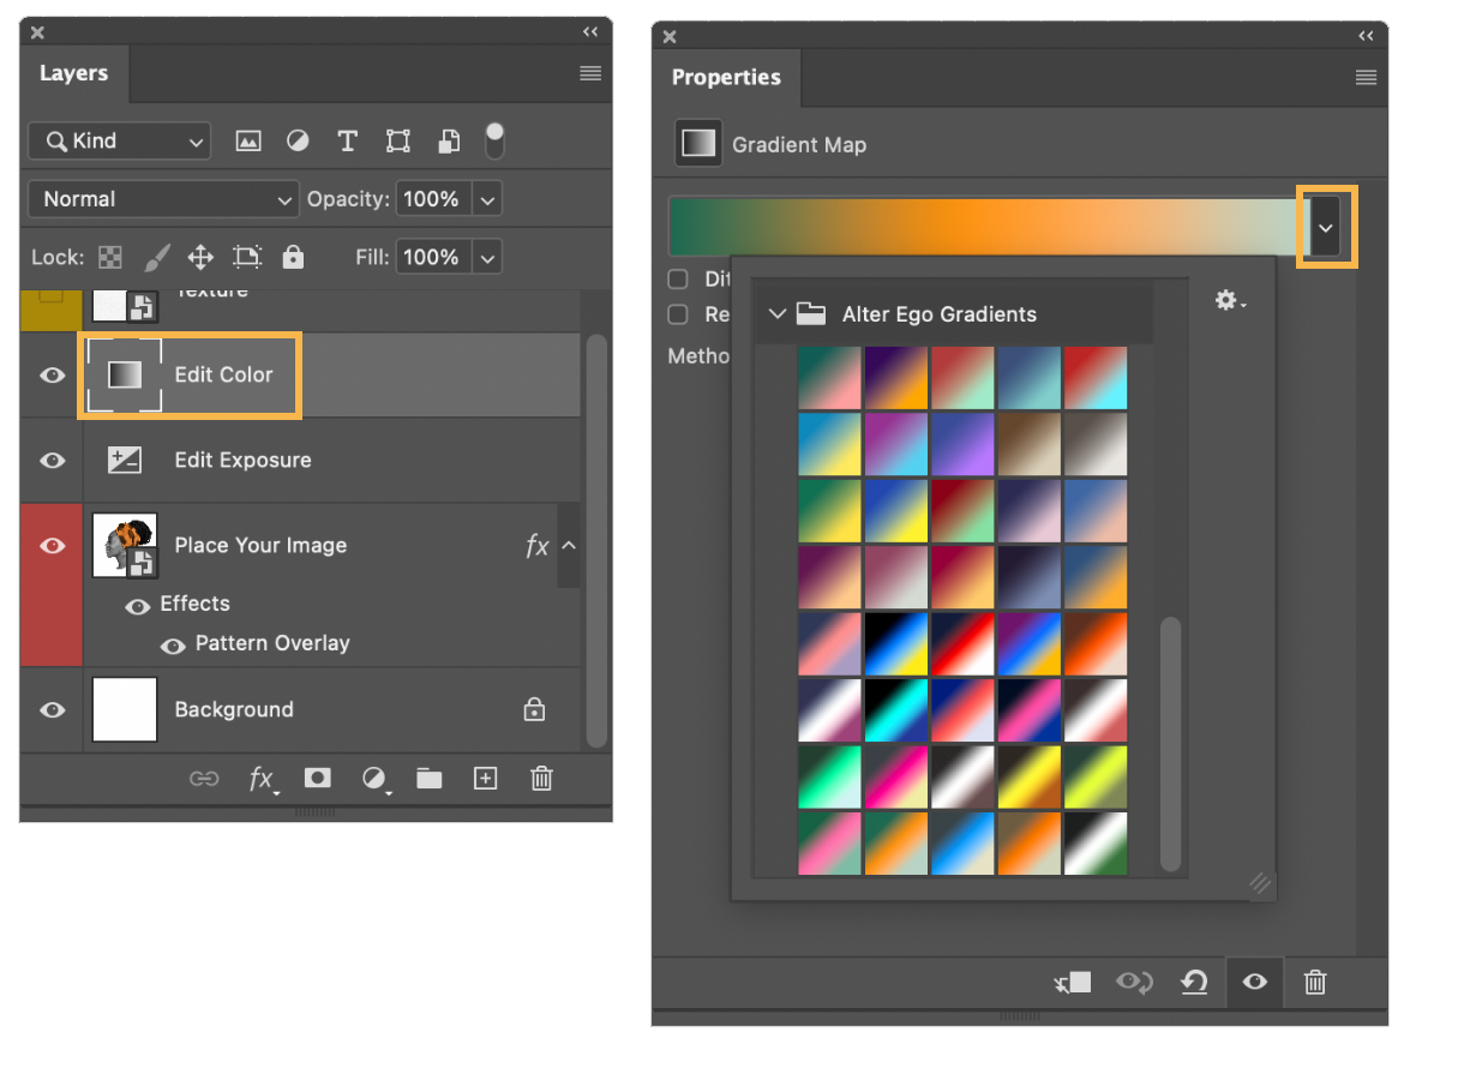
Task: Click the pixel layer filter icon
Action: pyautogui.click(x=248, y=141)
